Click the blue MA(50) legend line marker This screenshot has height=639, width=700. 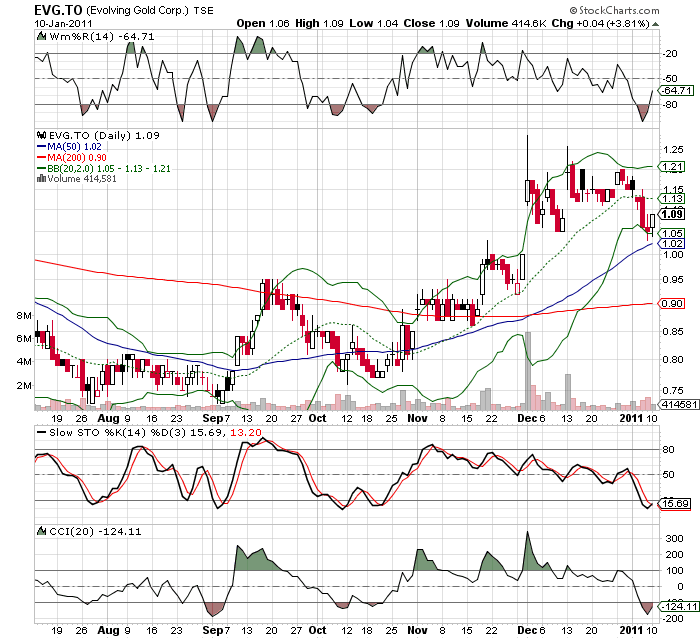coord(41,146)
